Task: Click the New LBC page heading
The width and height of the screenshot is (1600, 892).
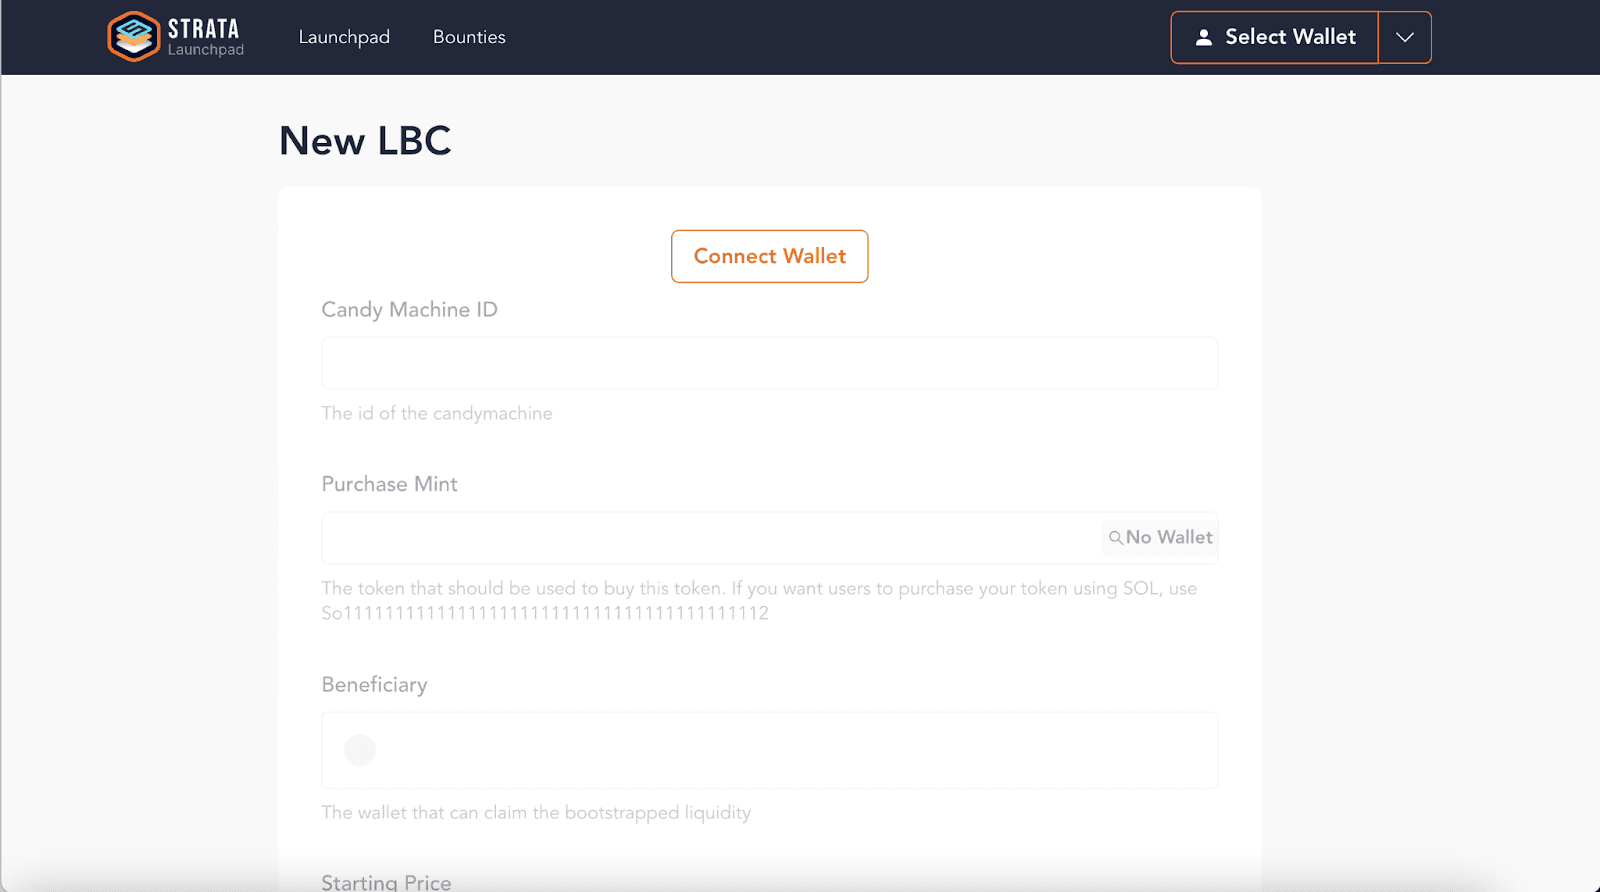Action: [365, 141]
